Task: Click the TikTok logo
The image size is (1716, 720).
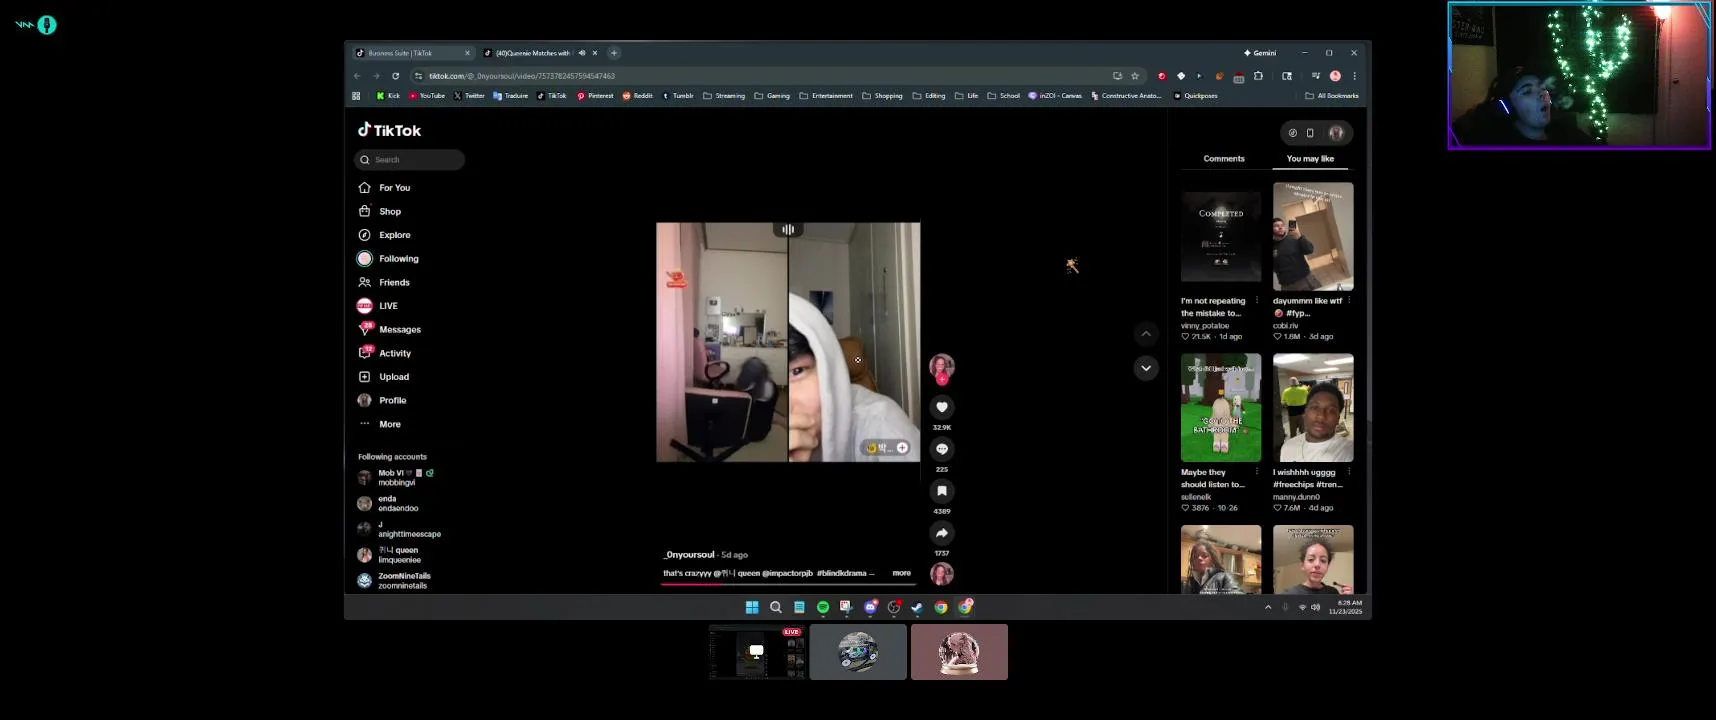Action: (x=390, y=130)
